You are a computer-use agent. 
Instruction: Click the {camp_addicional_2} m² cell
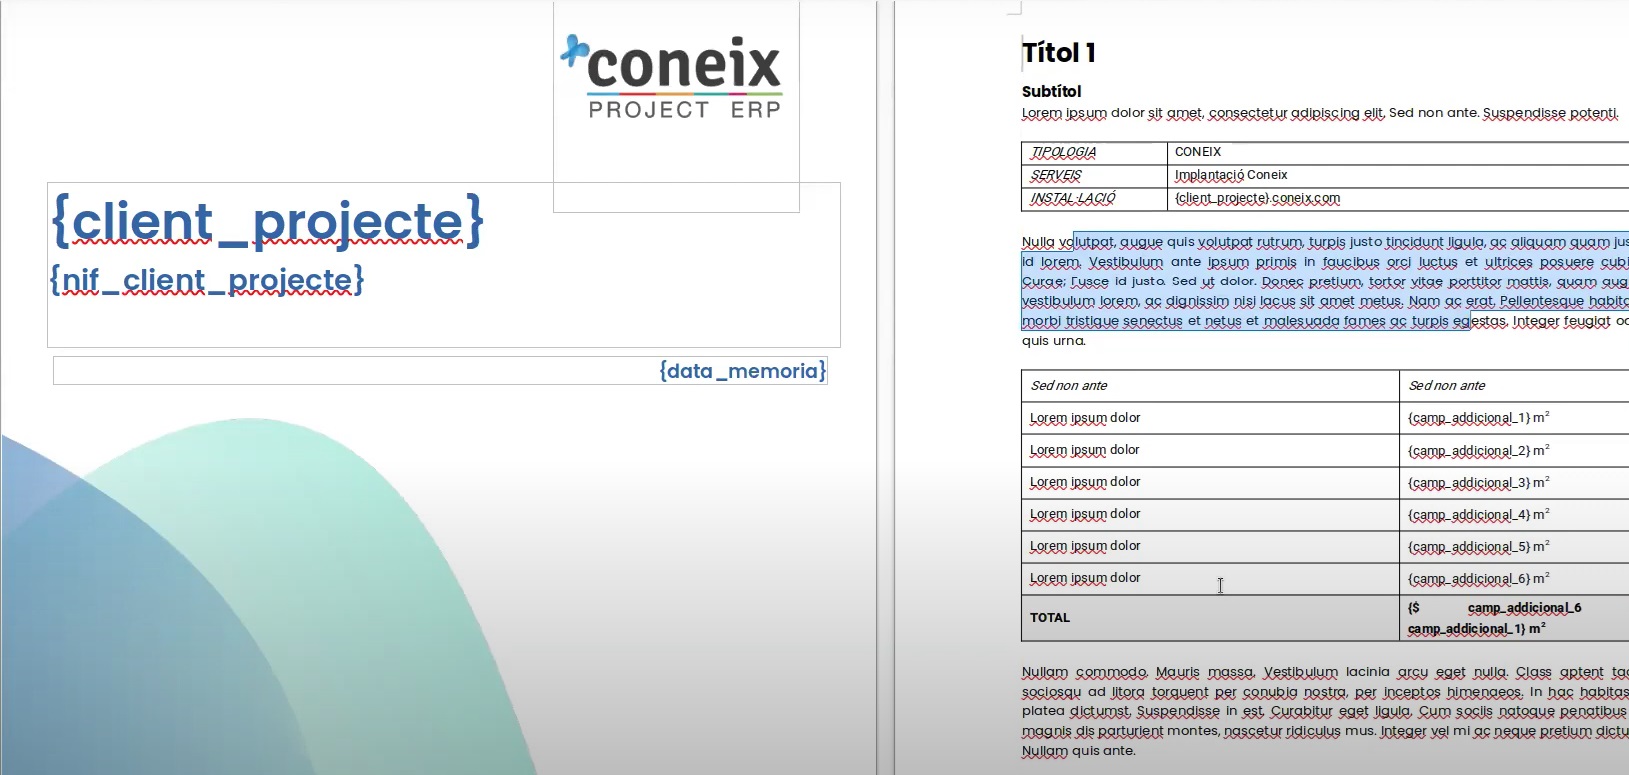click(1514, 450)
